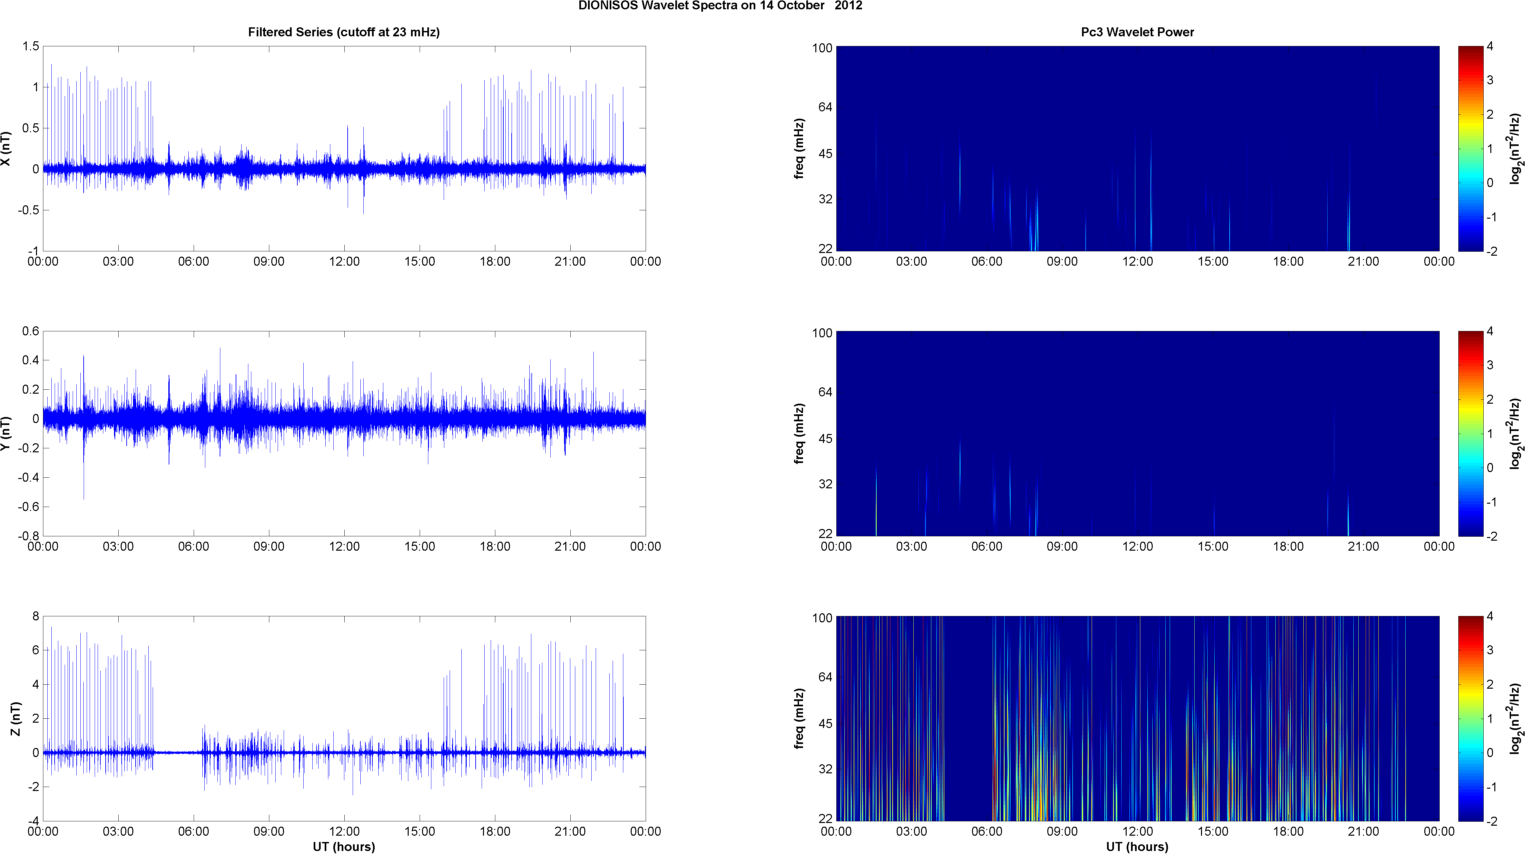Select the X-component filtered time series plot

point(344,149)
